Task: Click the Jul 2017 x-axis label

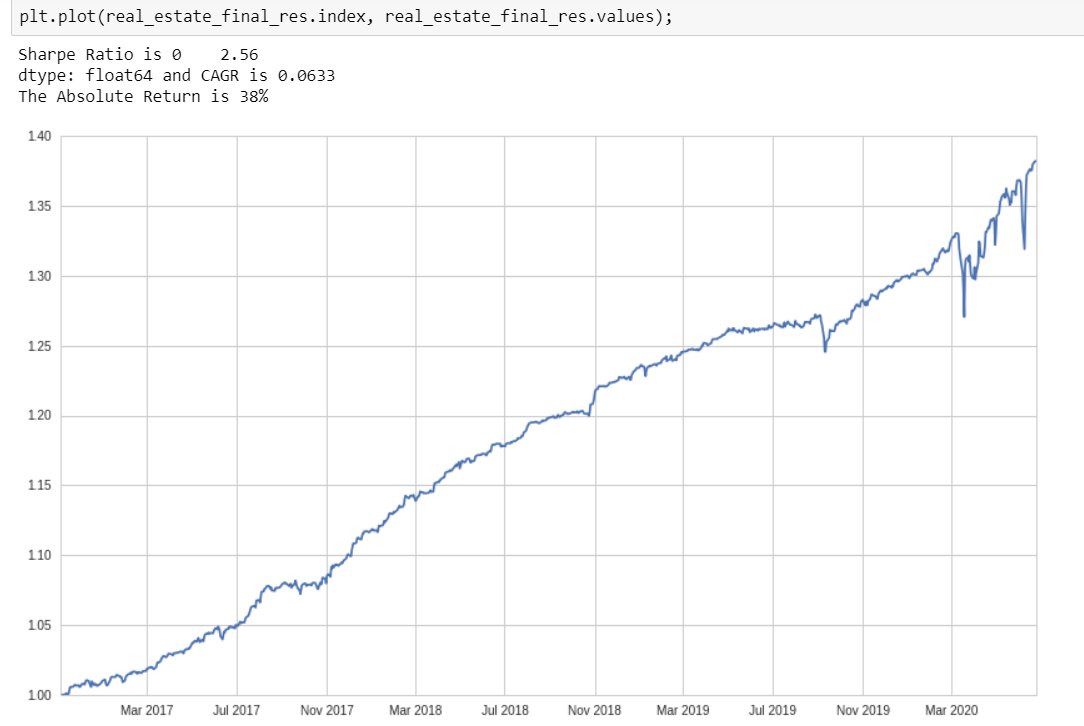Action: coord(236,710)
